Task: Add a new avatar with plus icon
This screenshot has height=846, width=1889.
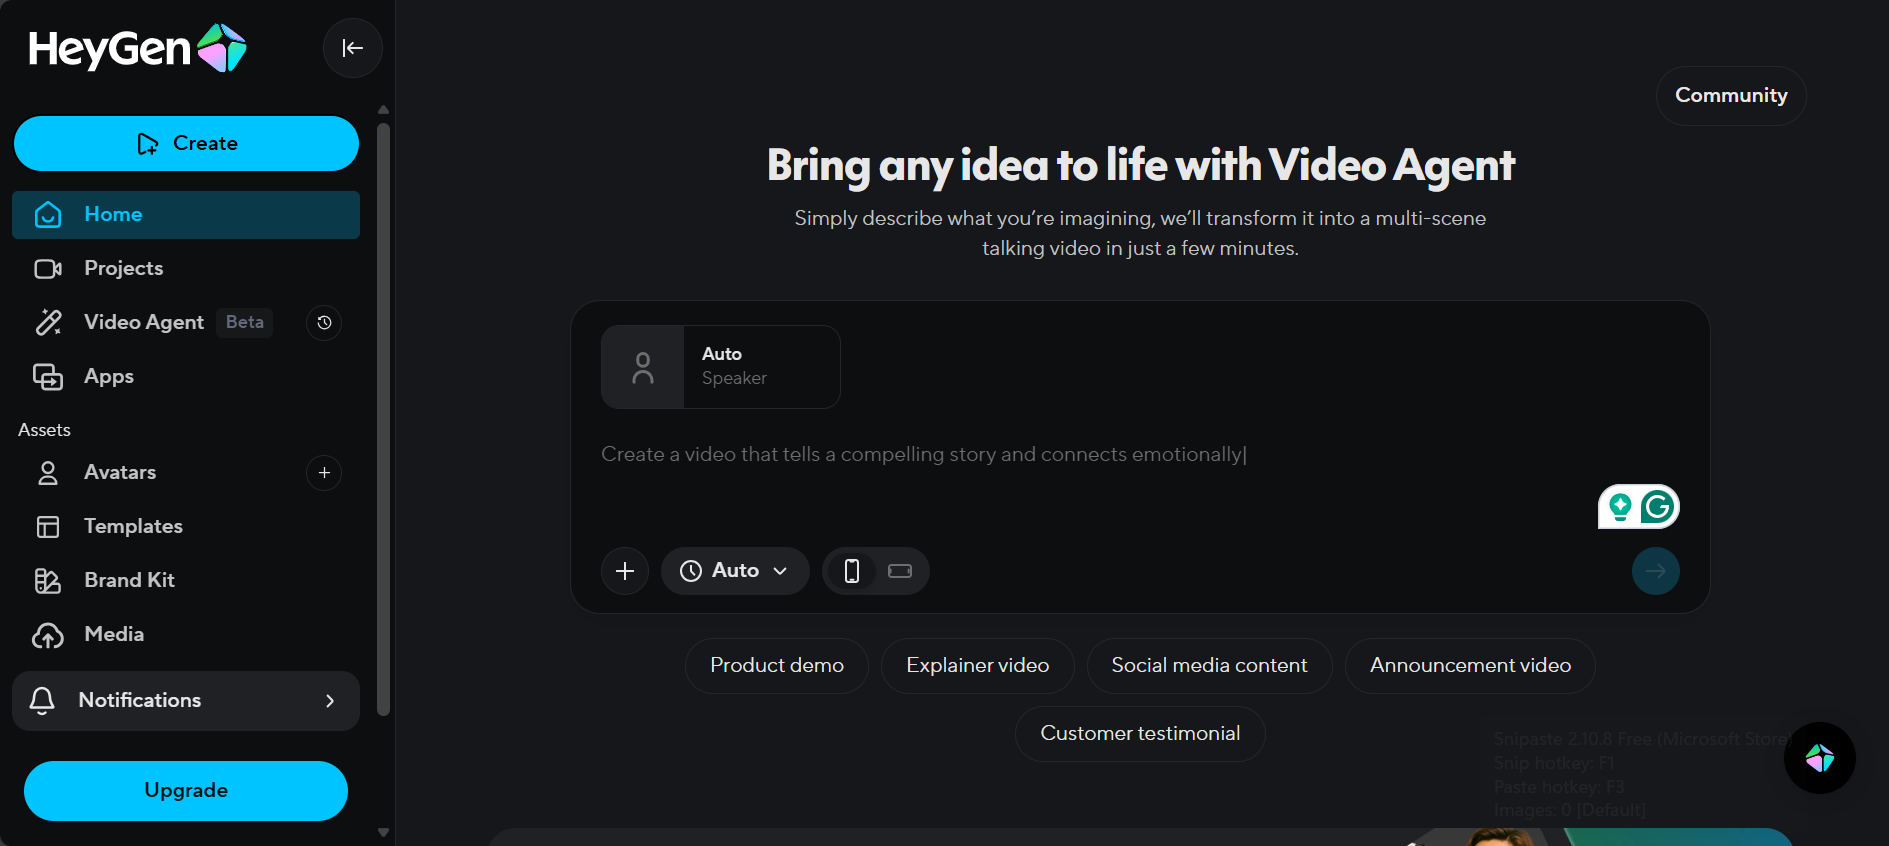Action: pyautogui.click(x=324, y=473)
